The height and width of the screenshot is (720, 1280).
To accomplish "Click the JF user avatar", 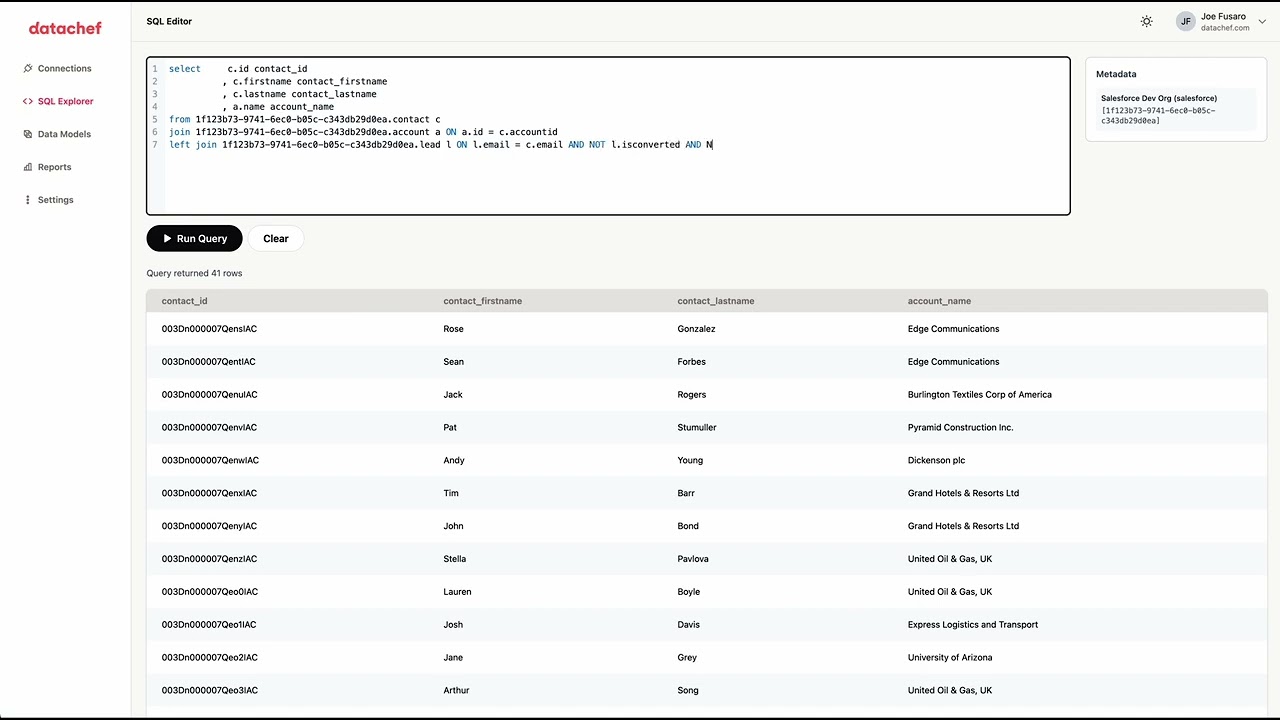I will click(x=1186, y=21).
